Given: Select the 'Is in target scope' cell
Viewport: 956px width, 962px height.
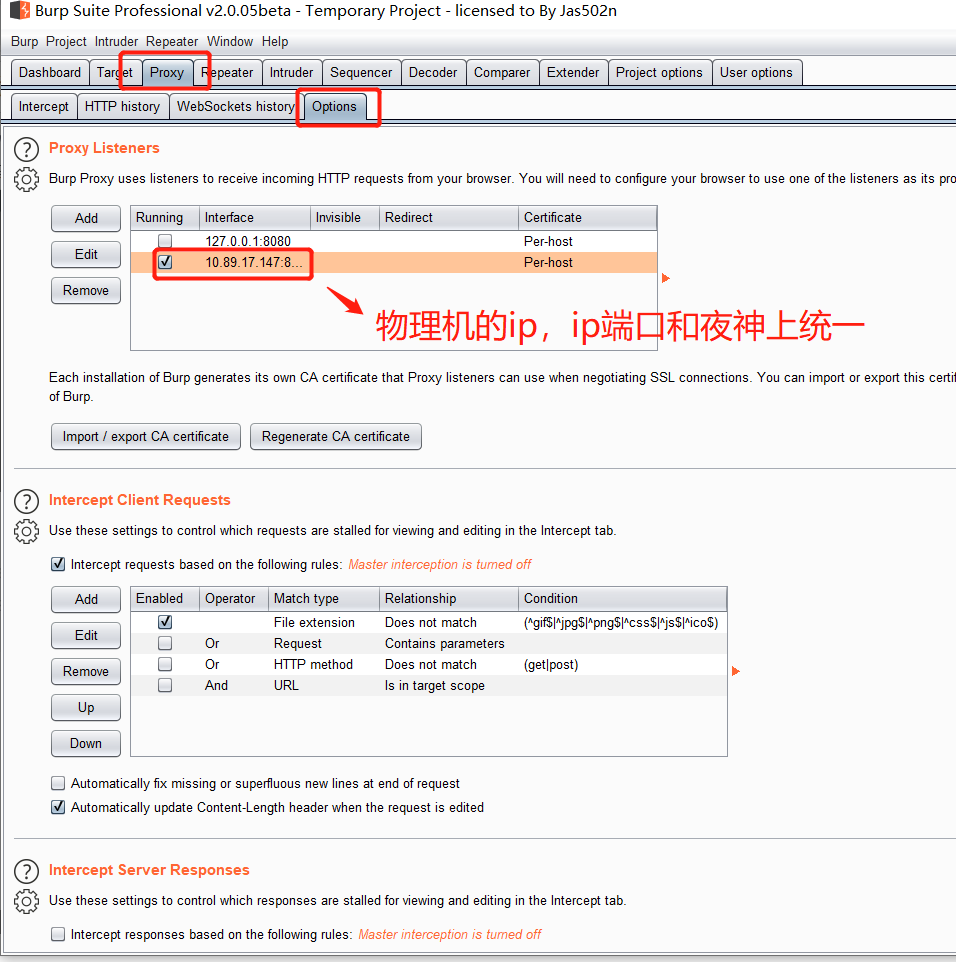Looking at the screenshot, I should (449, 685).
